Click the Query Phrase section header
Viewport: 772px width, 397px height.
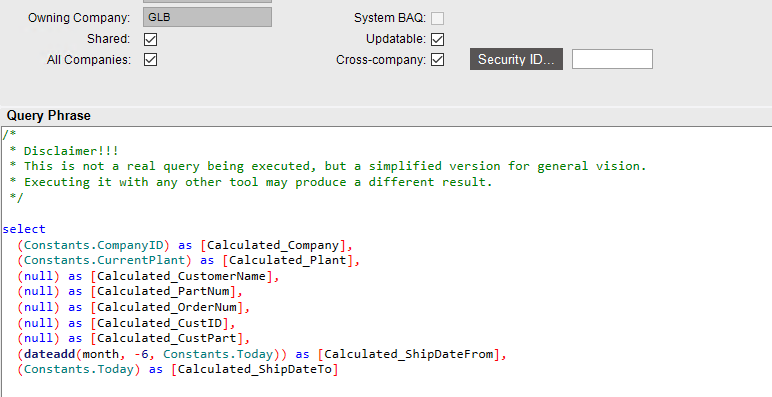49,116
